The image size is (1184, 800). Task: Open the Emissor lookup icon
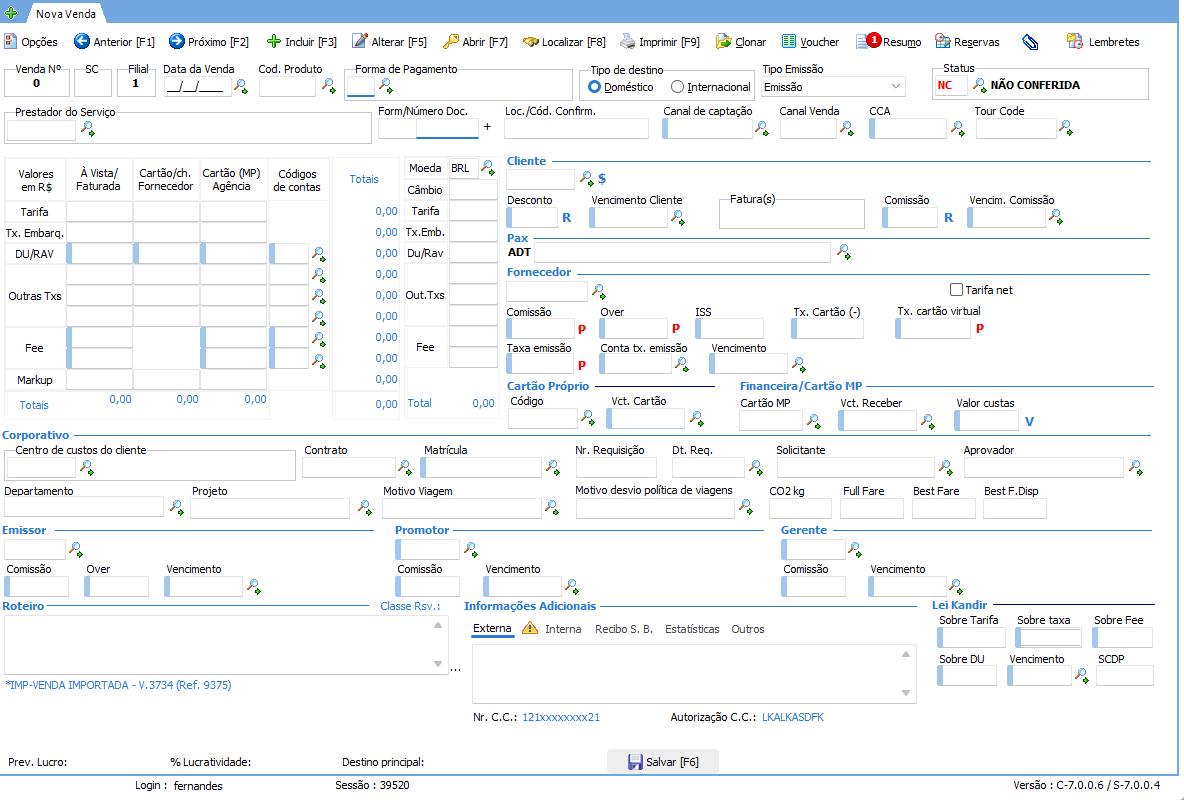[x=76, y=549]
